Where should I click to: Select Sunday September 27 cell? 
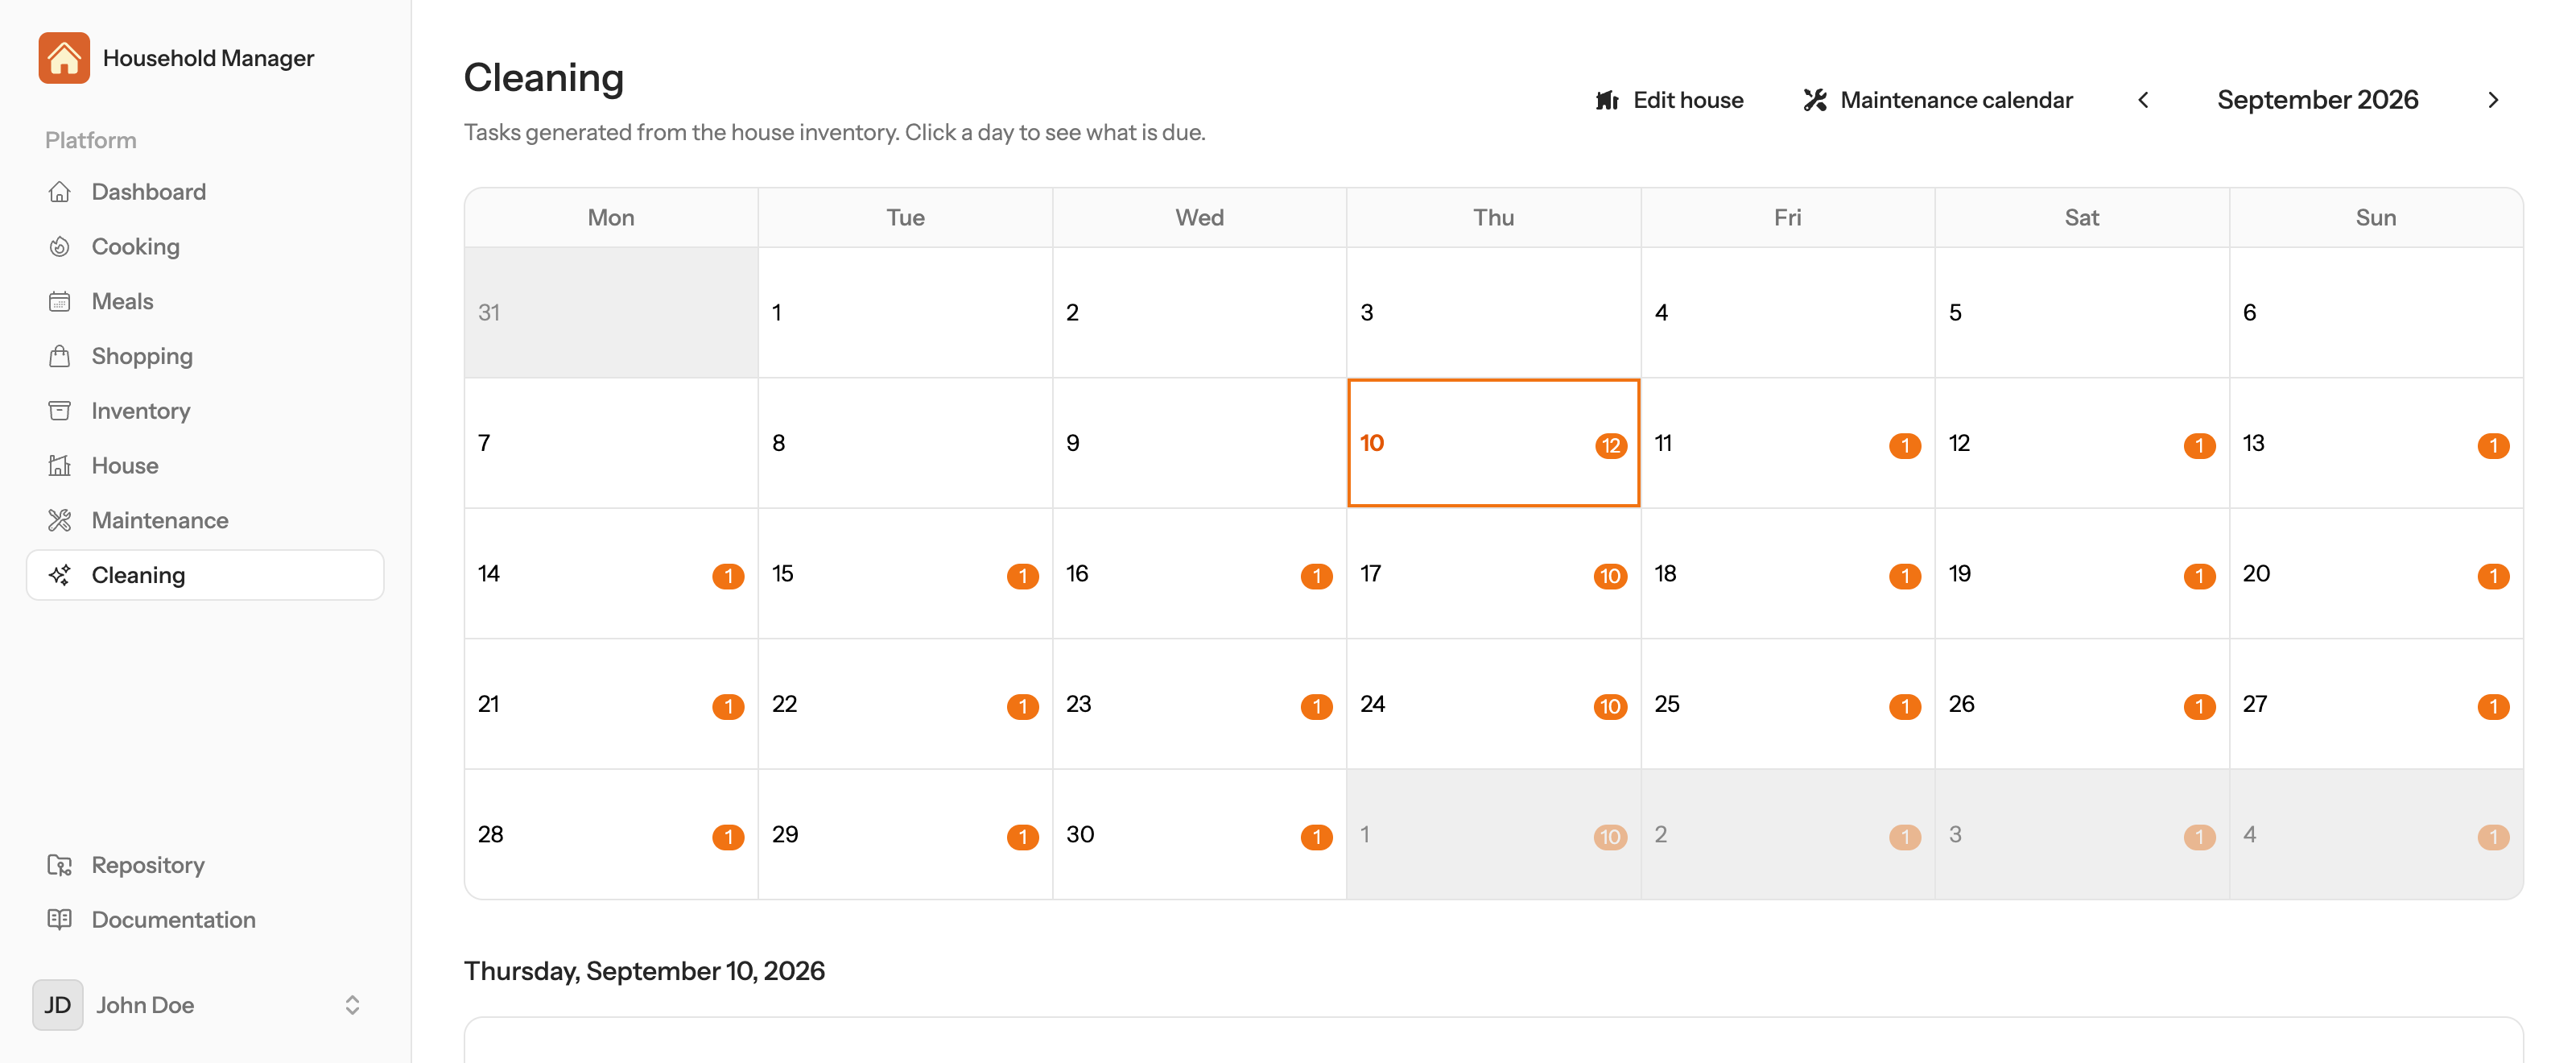pyautogui.click(x=2376, y=704)
